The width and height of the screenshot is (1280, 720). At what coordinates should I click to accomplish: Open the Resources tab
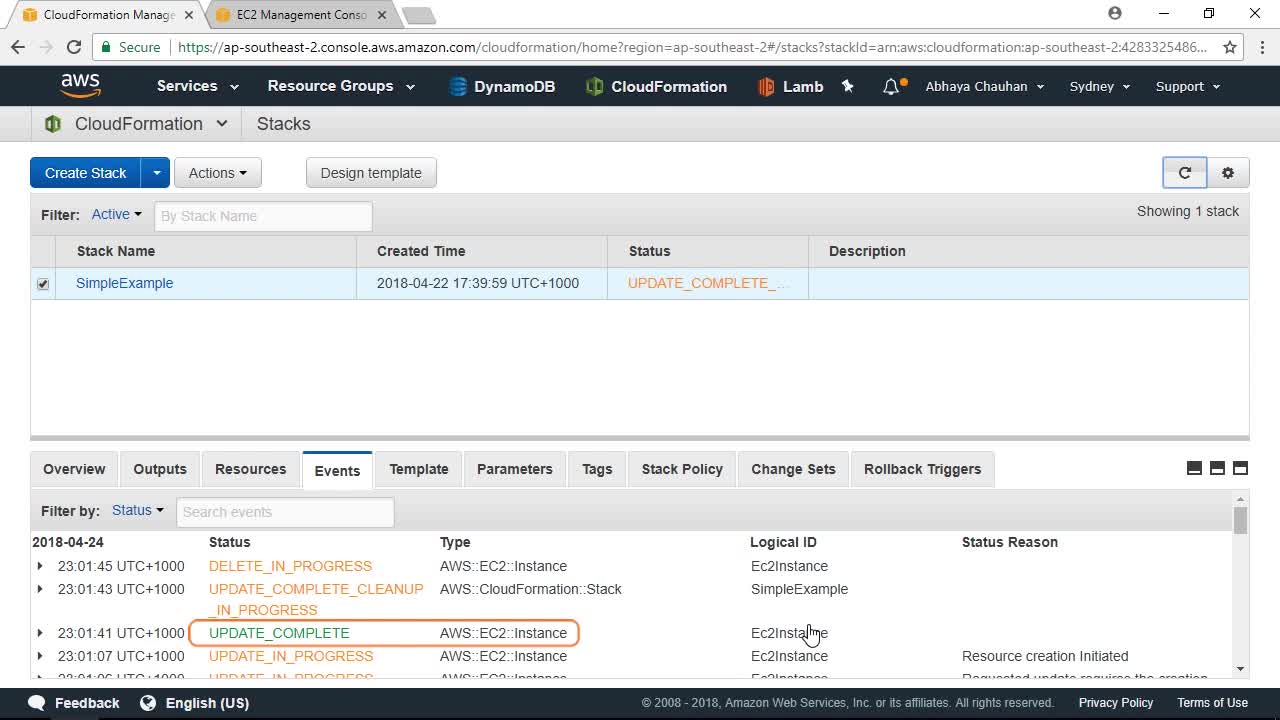250,469
